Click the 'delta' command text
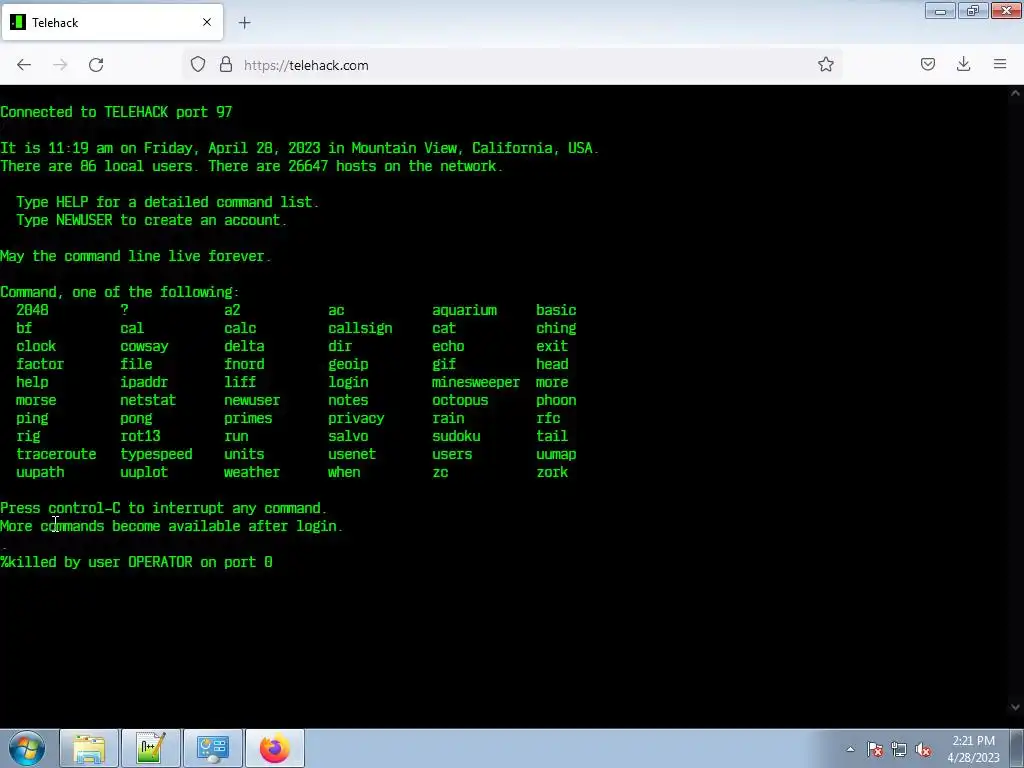 click(244, 346)
